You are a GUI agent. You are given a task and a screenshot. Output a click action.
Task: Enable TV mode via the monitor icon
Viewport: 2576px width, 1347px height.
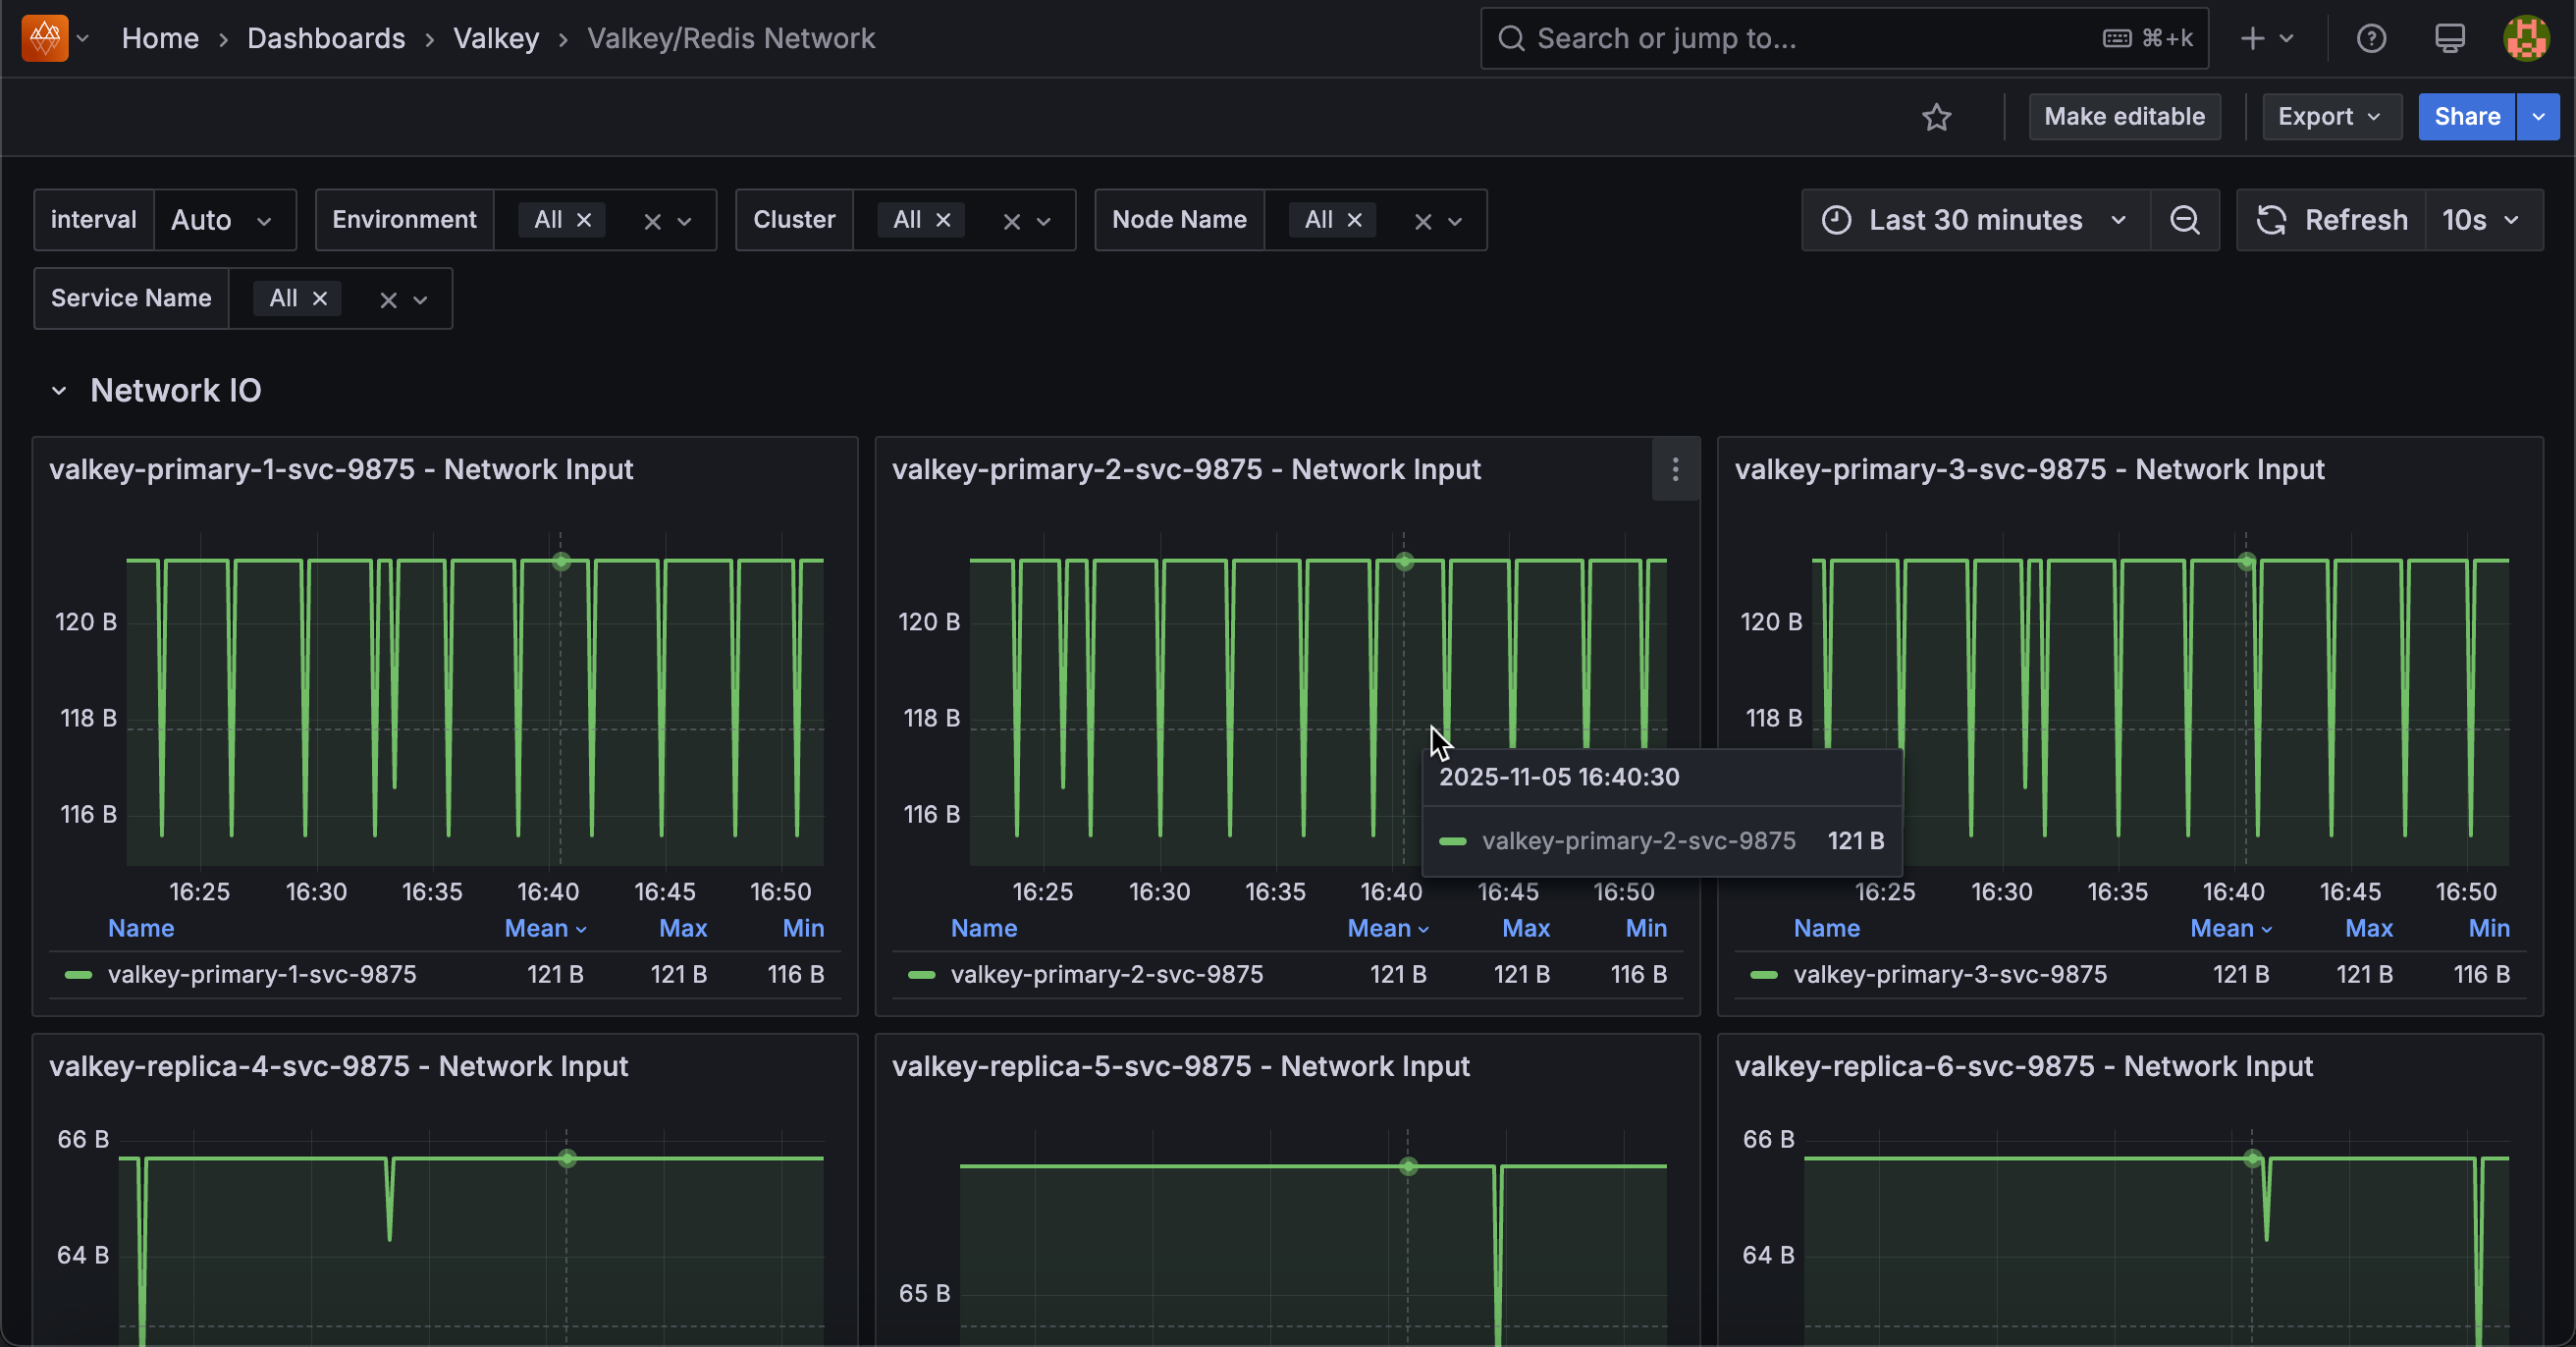[x=2449, y=38]
